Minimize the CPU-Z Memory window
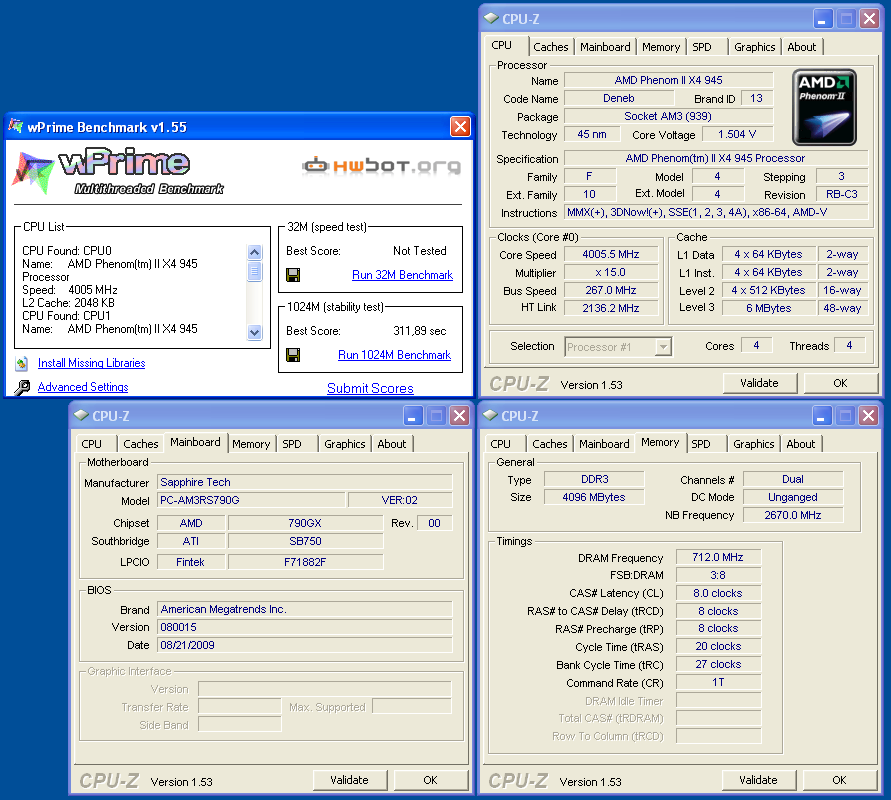 [822, 416]
